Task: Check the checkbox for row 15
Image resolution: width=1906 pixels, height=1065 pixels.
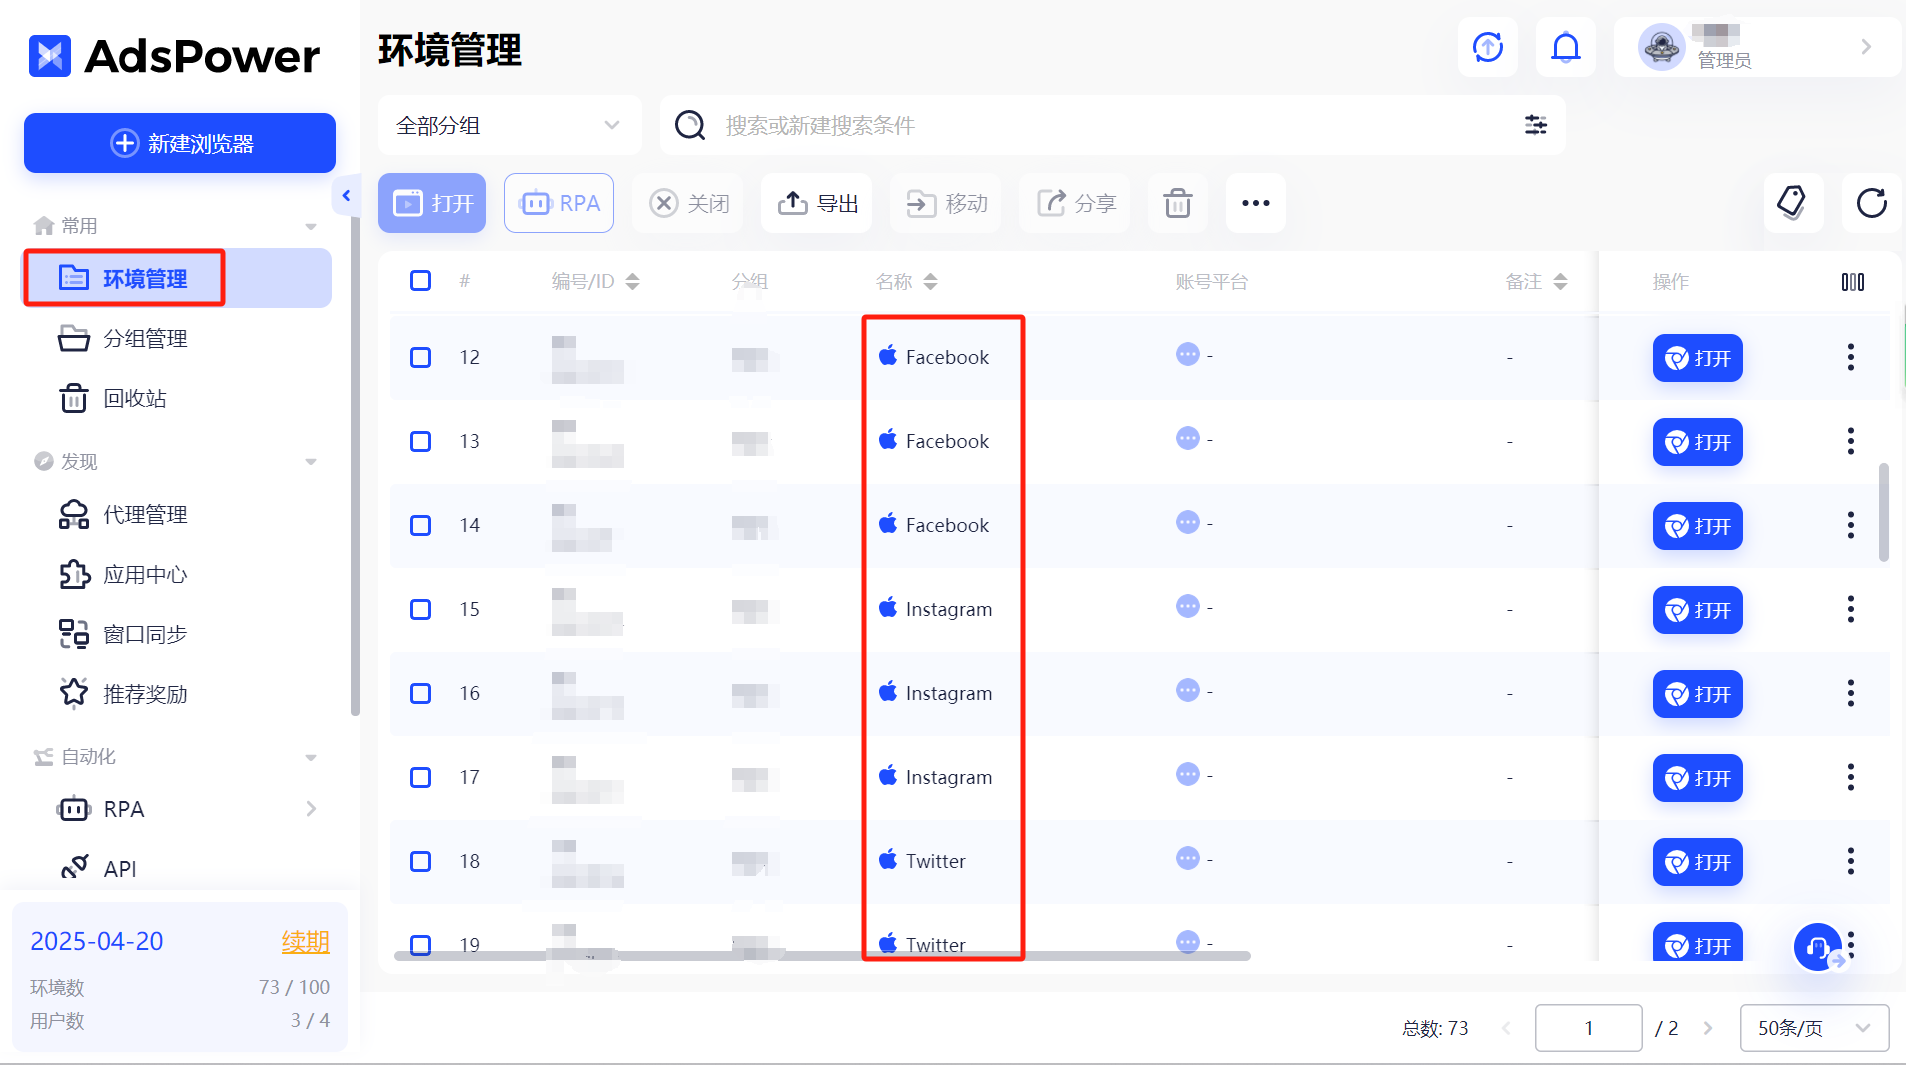Action: click(420, 609)
